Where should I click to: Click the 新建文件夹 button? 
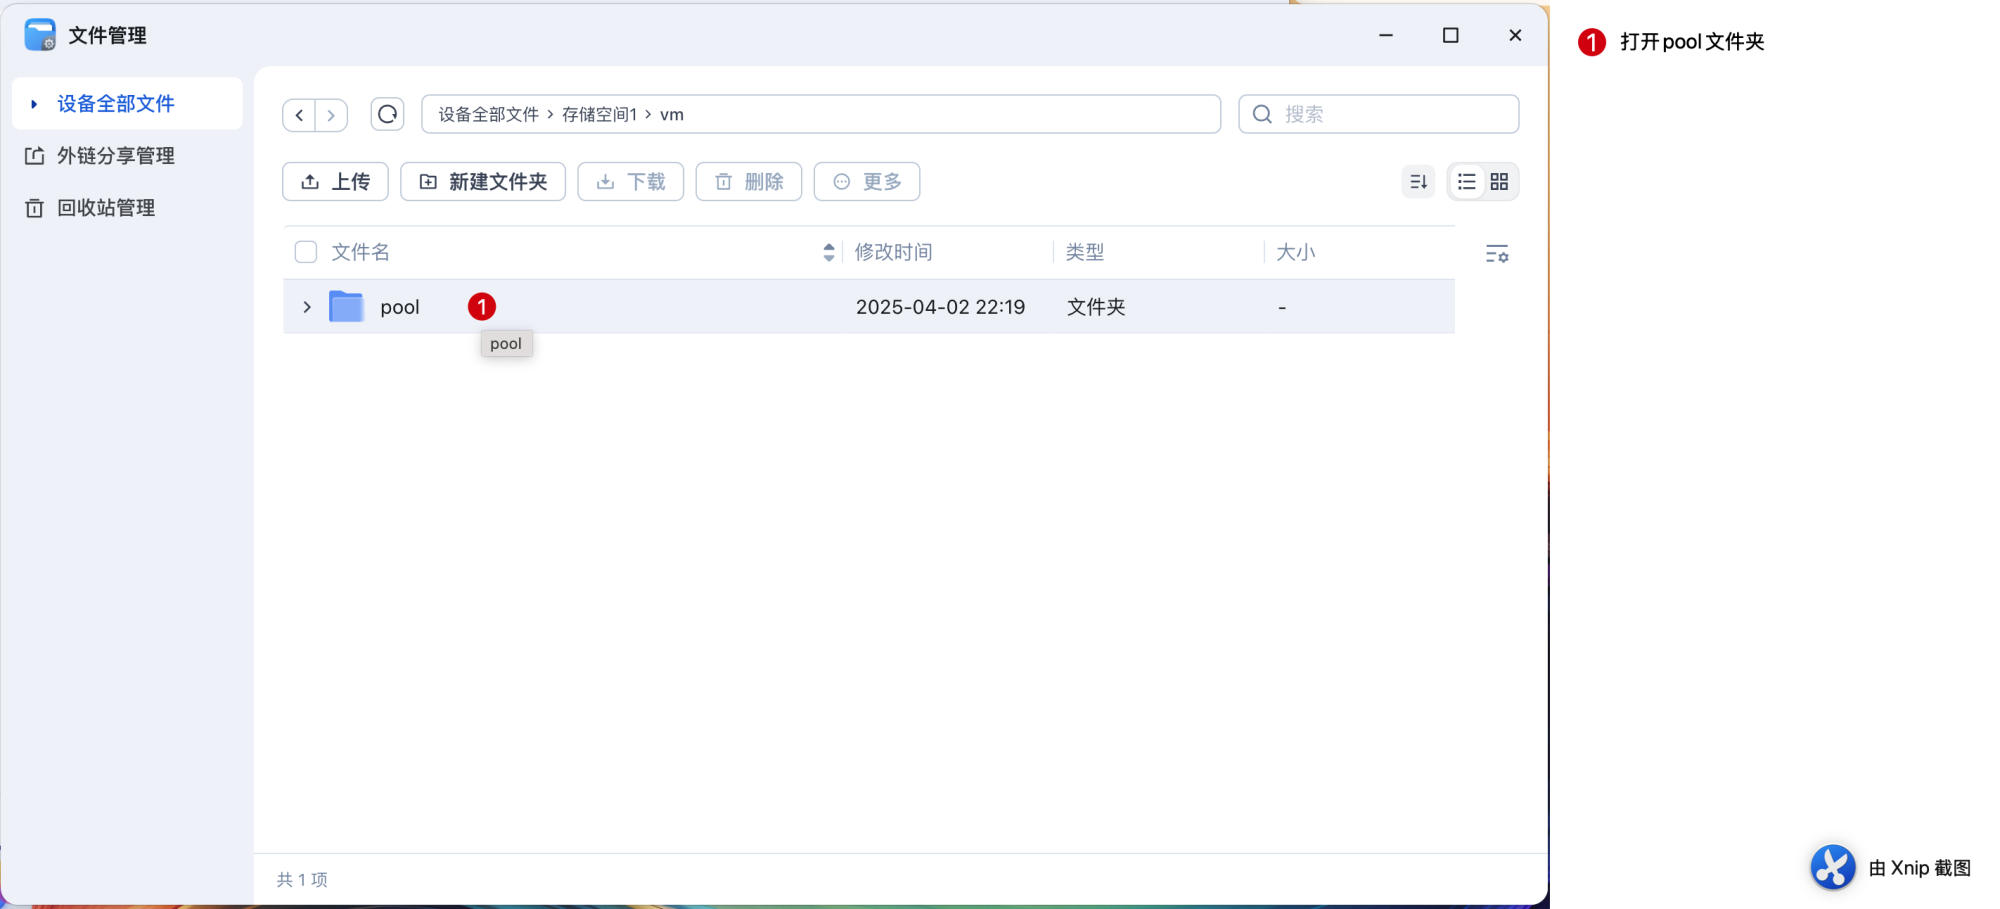(483, 182)
